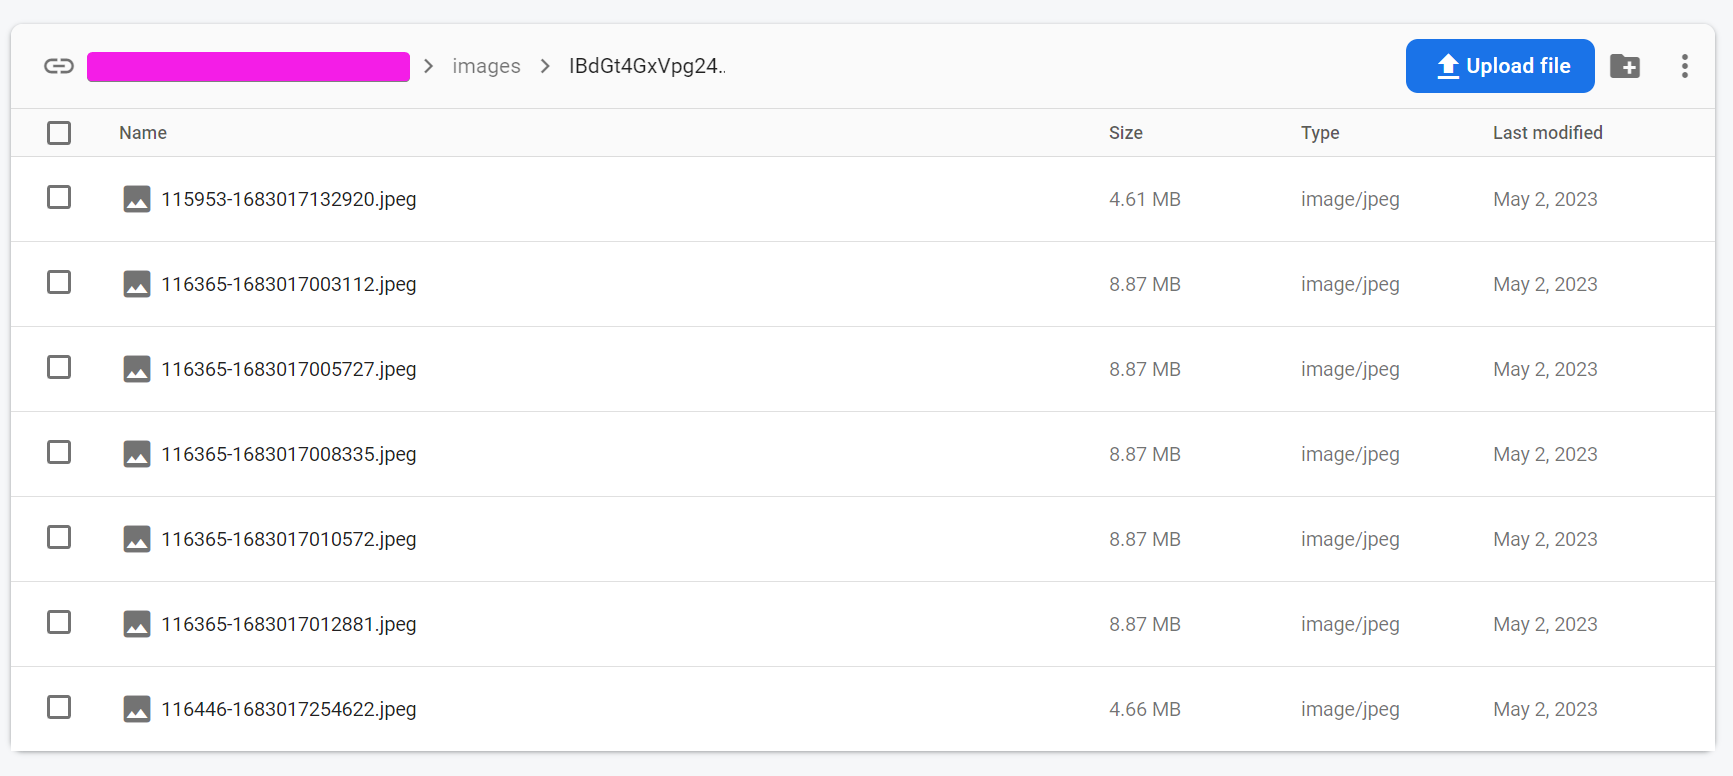
Task: Open file 116365-1683017010572.jpeg
Action: pyautogui.click(x=289, y=539)
